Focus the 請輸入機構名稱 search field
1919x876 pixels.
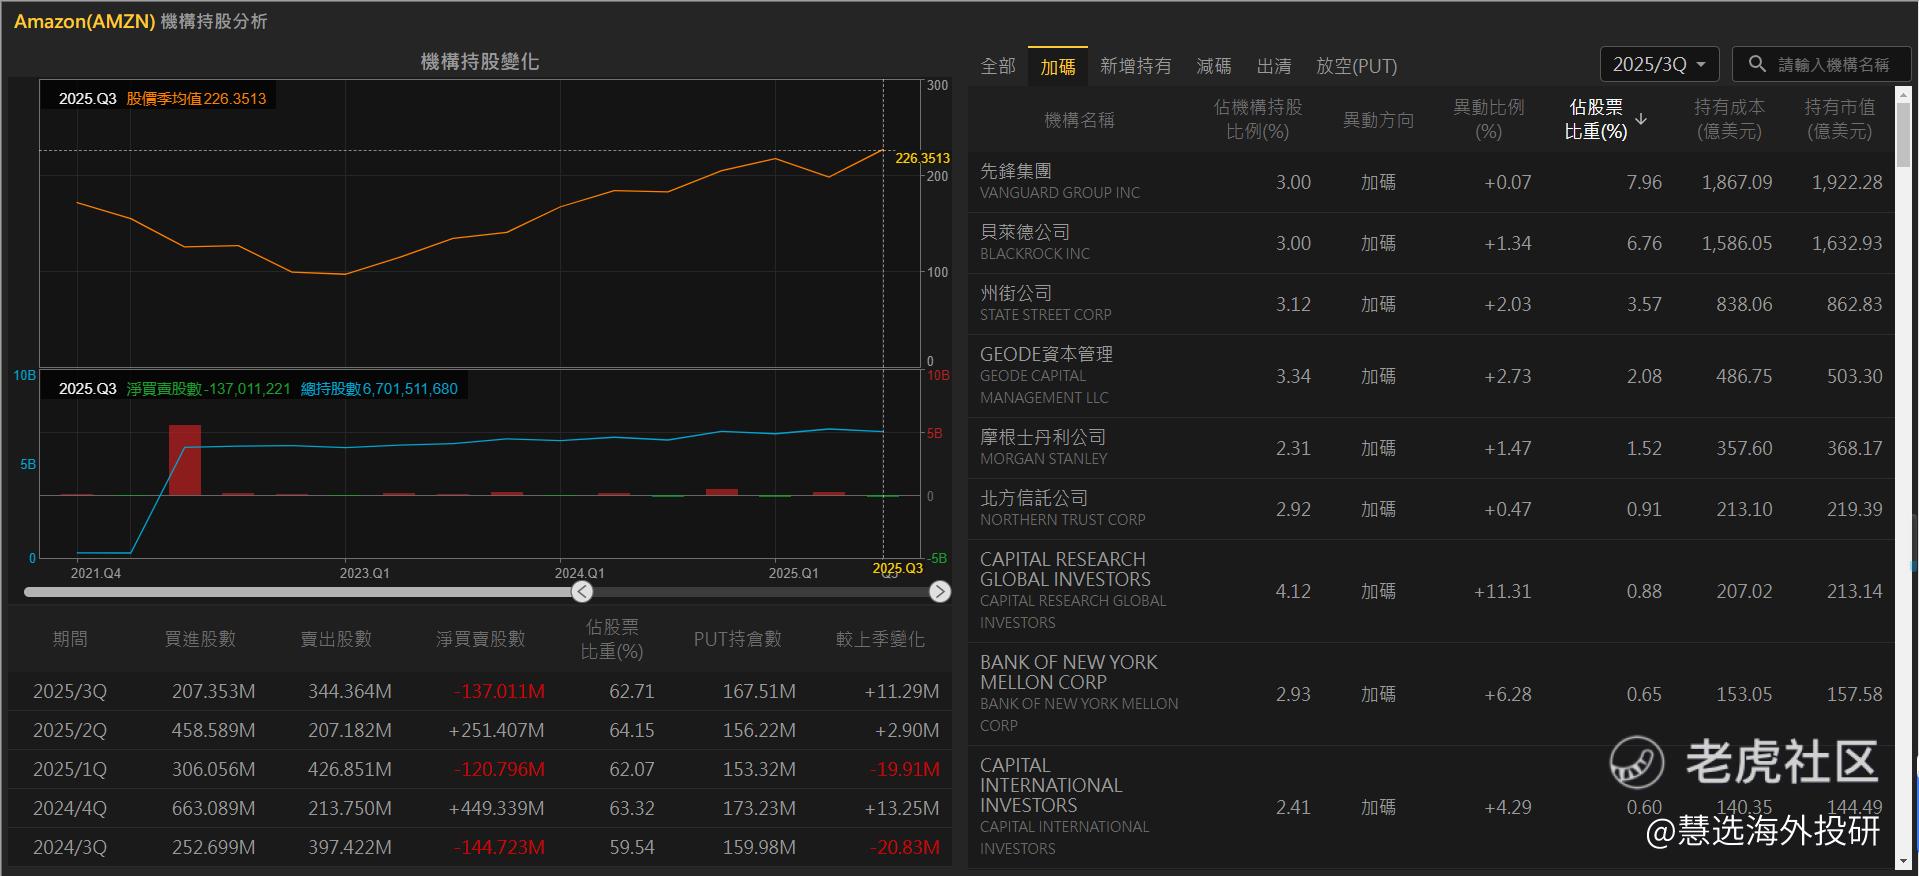point(1833,65)
